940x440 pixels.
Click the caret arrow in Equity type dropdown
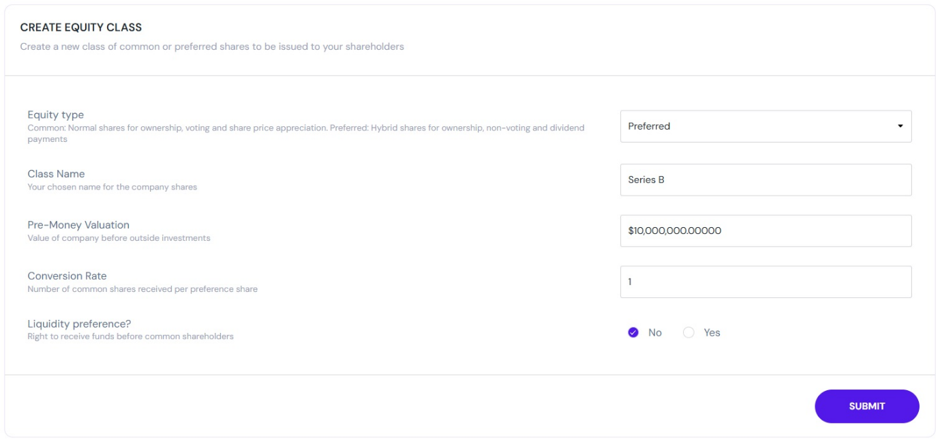900,126
